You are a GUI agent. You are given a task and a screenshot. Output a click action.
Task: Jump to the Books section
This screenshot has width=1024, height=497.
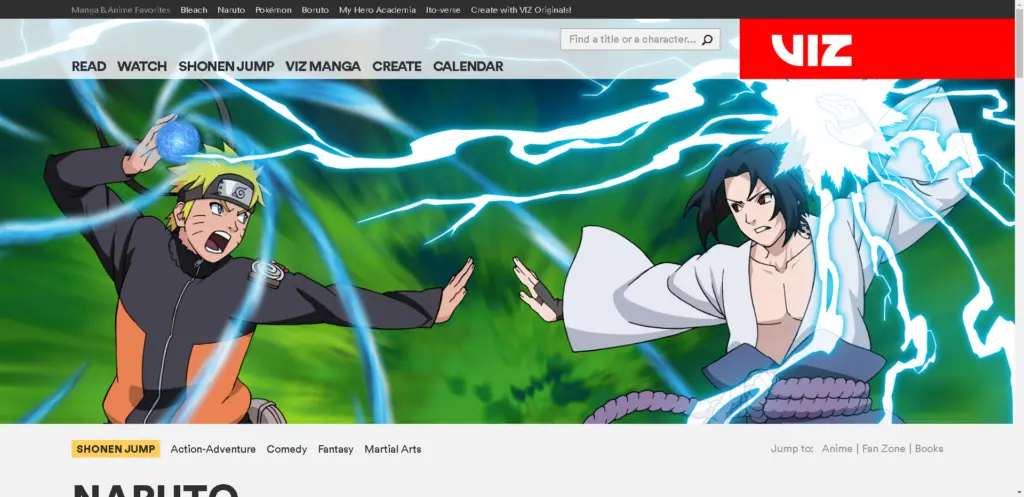point(929,449)
